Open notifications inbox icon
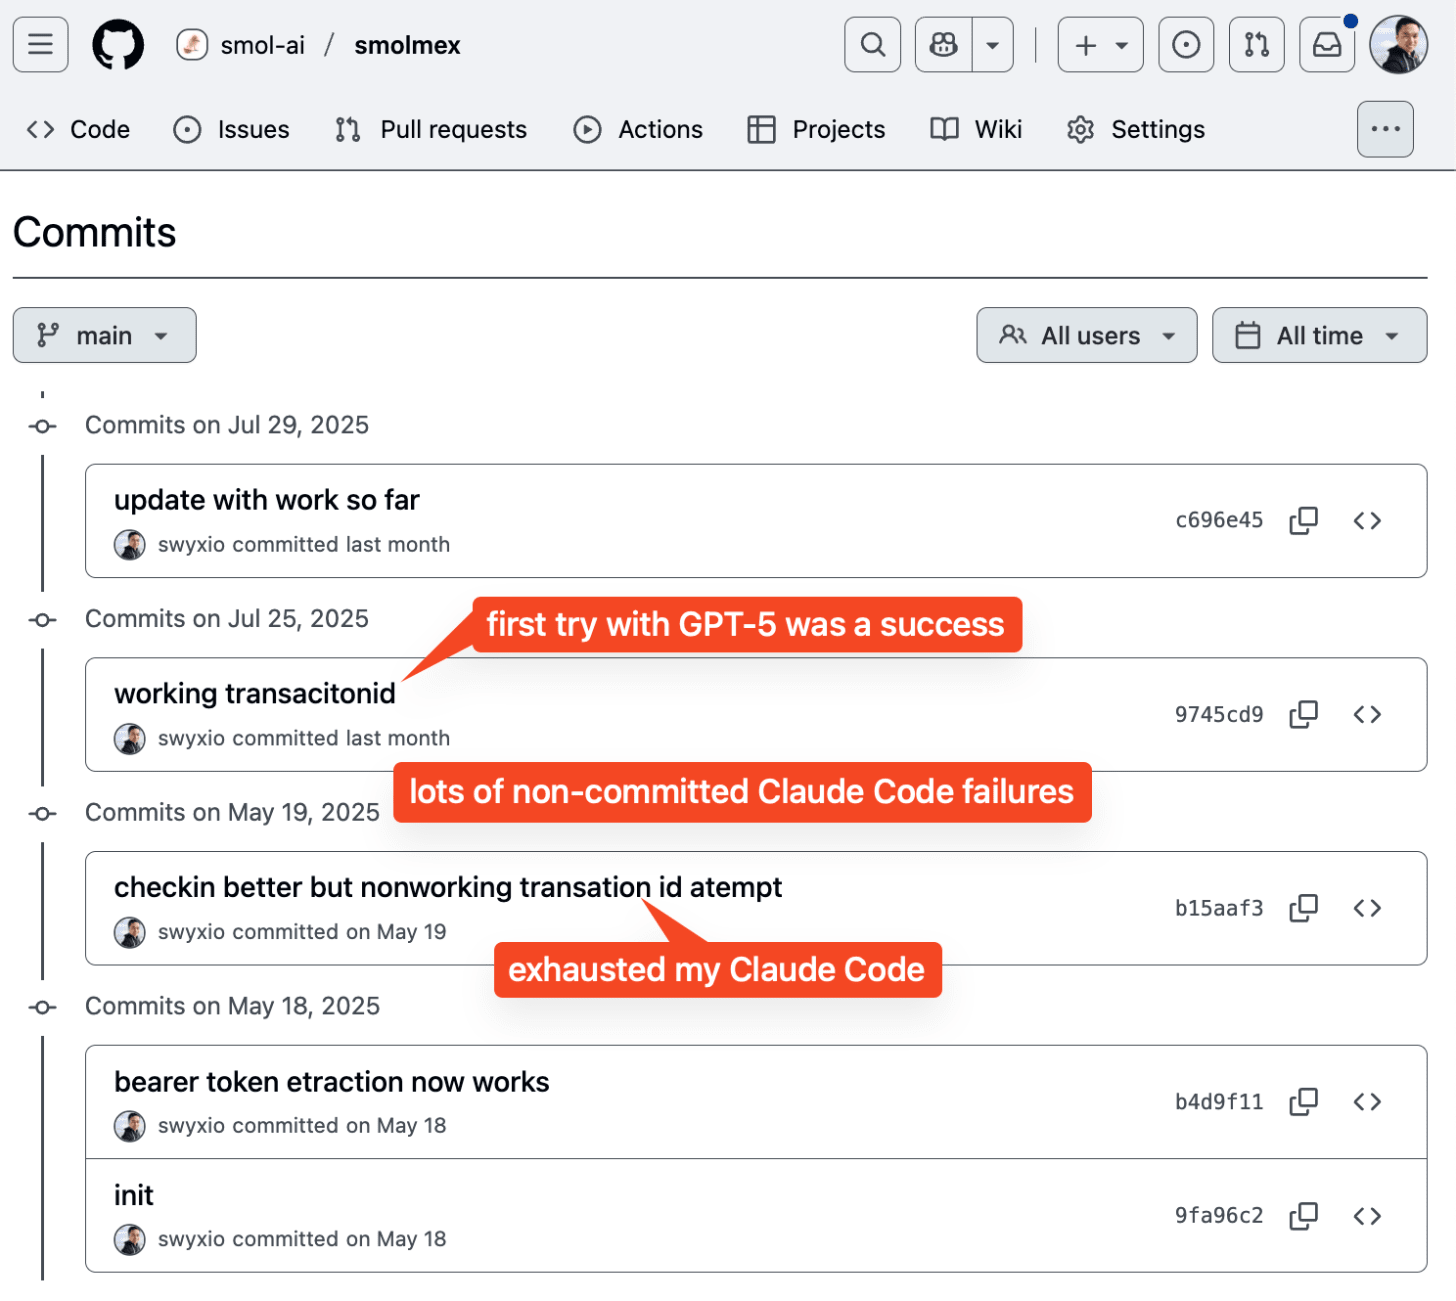 [x=1327, y=45]
